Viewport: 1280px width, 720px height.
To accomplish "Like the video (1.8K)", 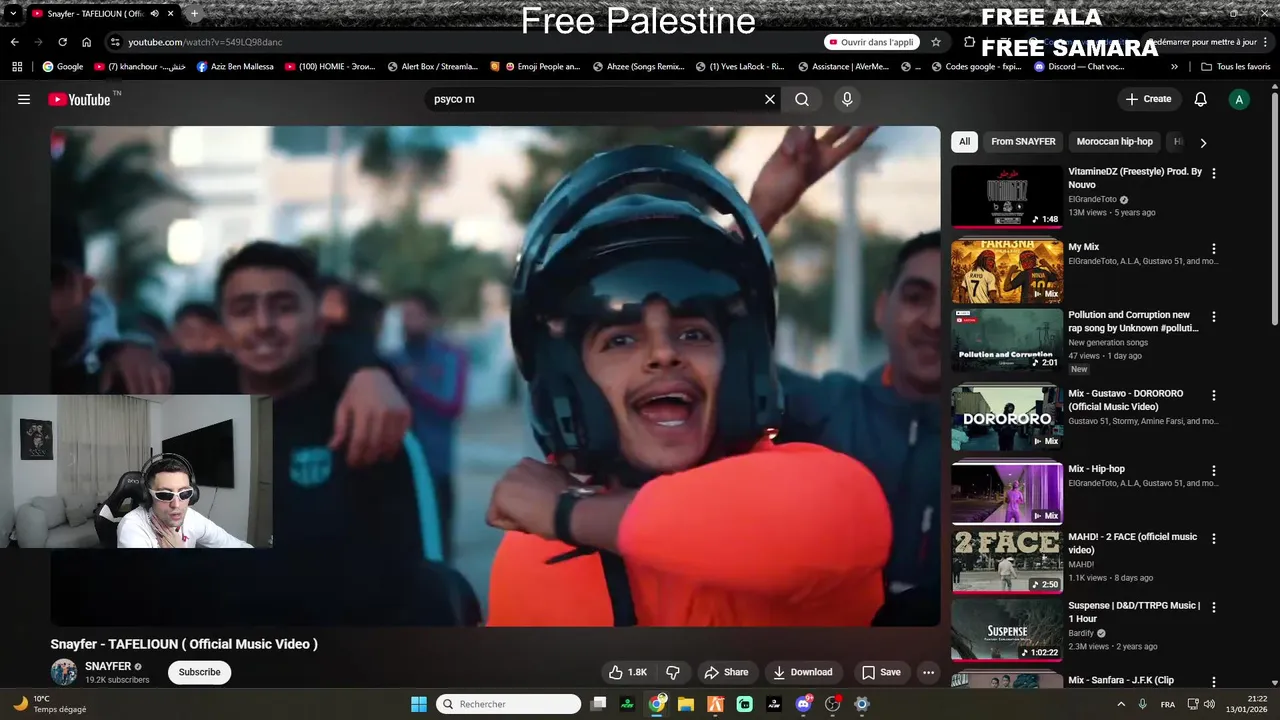I will 628,672.
